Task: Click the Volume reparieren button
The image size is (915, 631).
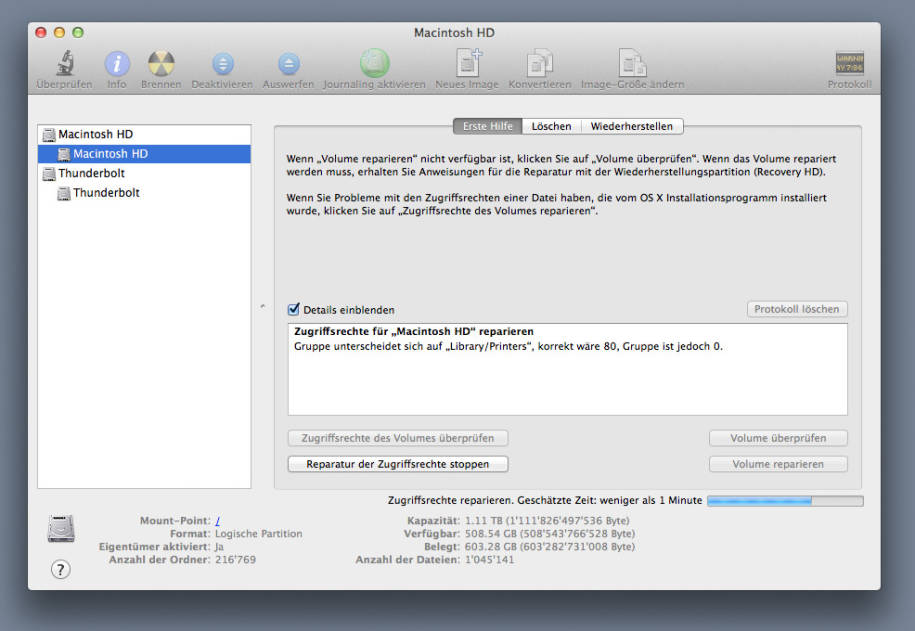Action: click(x=778, y=464)
